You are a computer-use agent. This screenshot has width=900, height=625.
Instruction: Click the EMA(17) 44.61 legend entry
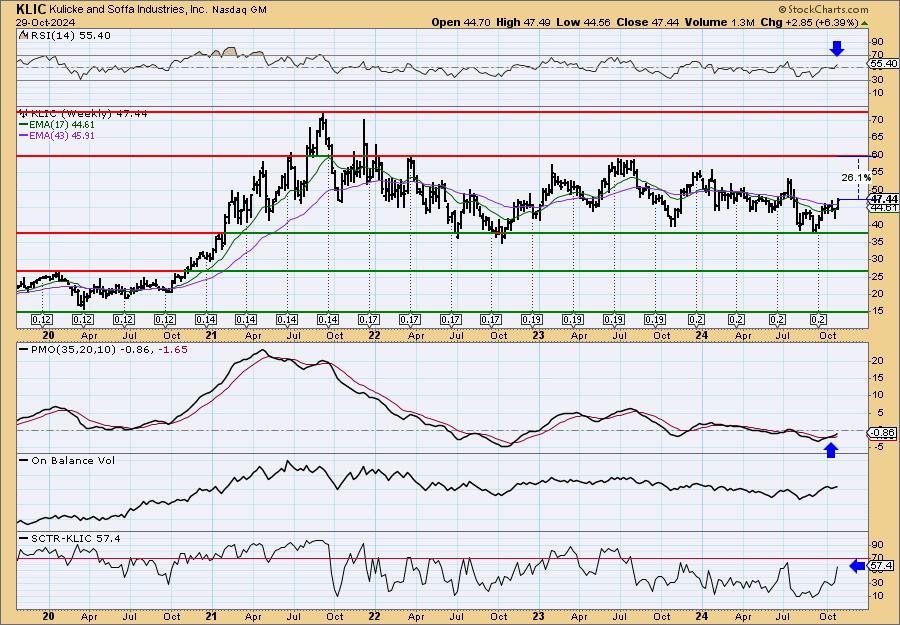pyautogui.click(x=57, y=125)
